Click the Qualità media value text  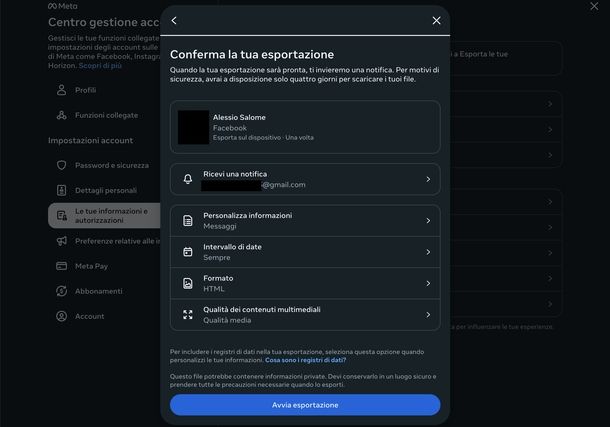227,320
